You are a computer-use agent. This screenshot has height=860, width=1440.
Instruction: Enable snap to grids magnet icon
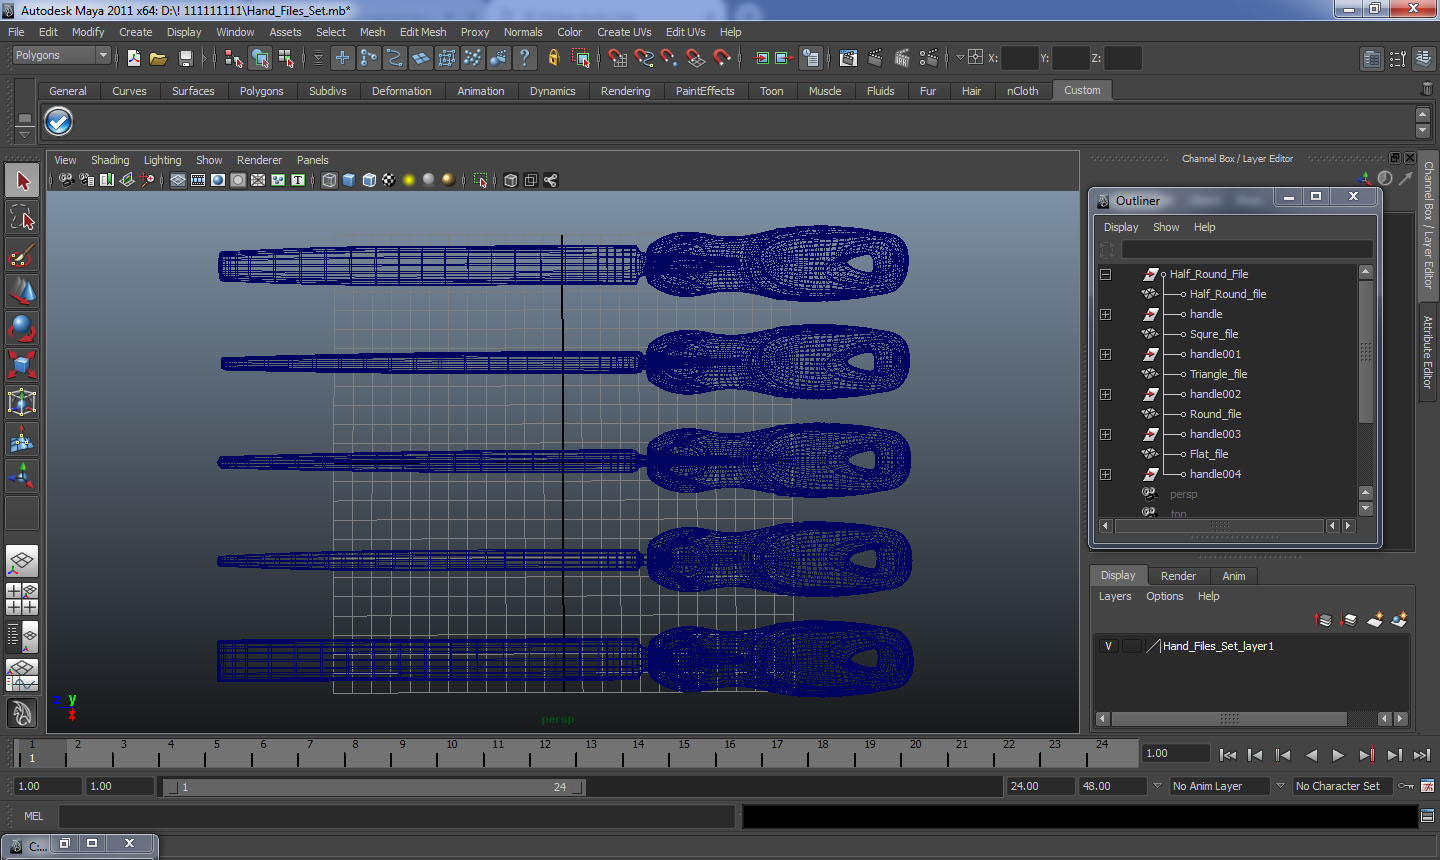[x=618, y=58]
